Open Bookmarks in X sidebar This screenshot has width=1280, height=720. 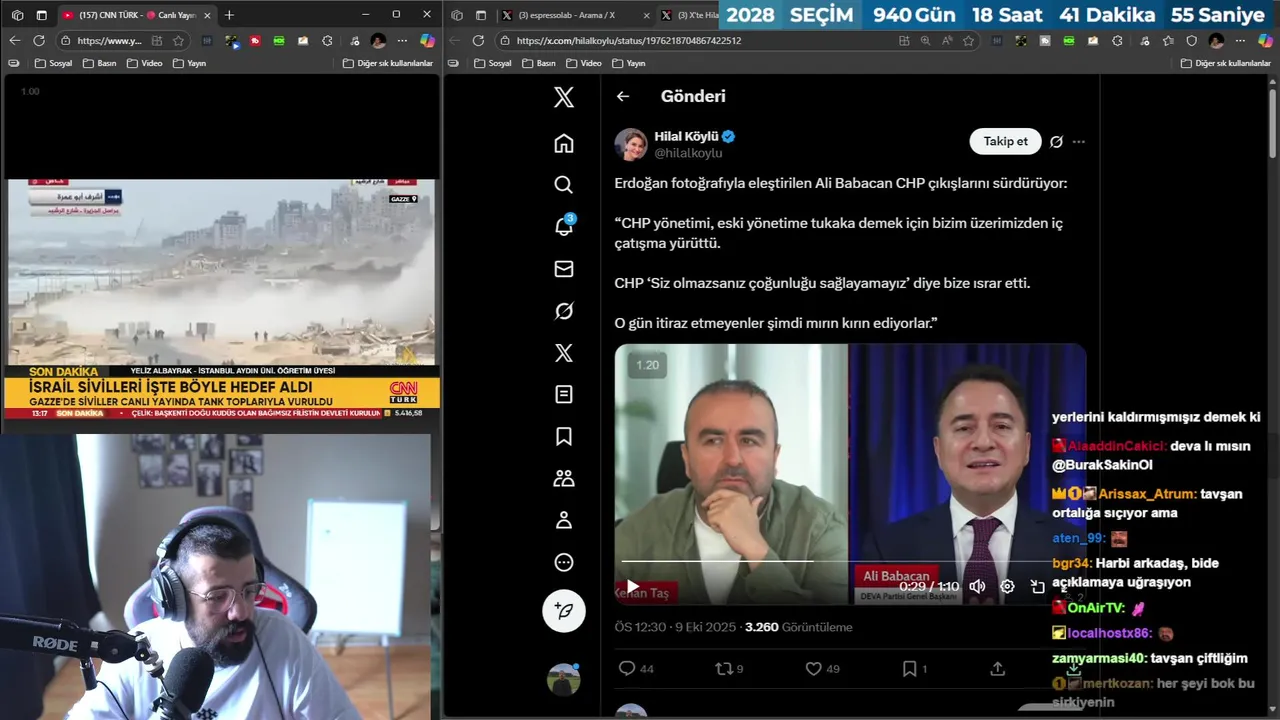(564, 436)
